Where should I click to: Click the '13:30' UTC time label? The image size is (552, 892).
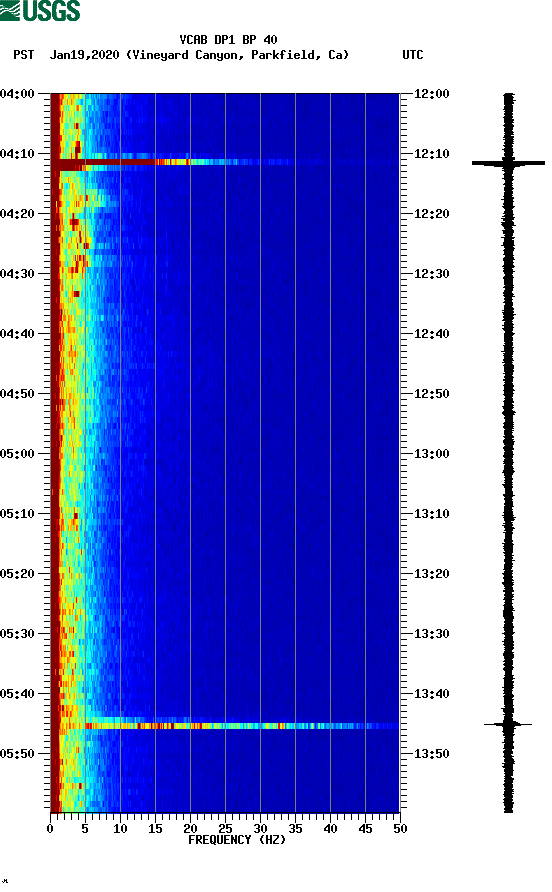click(431, 634)
